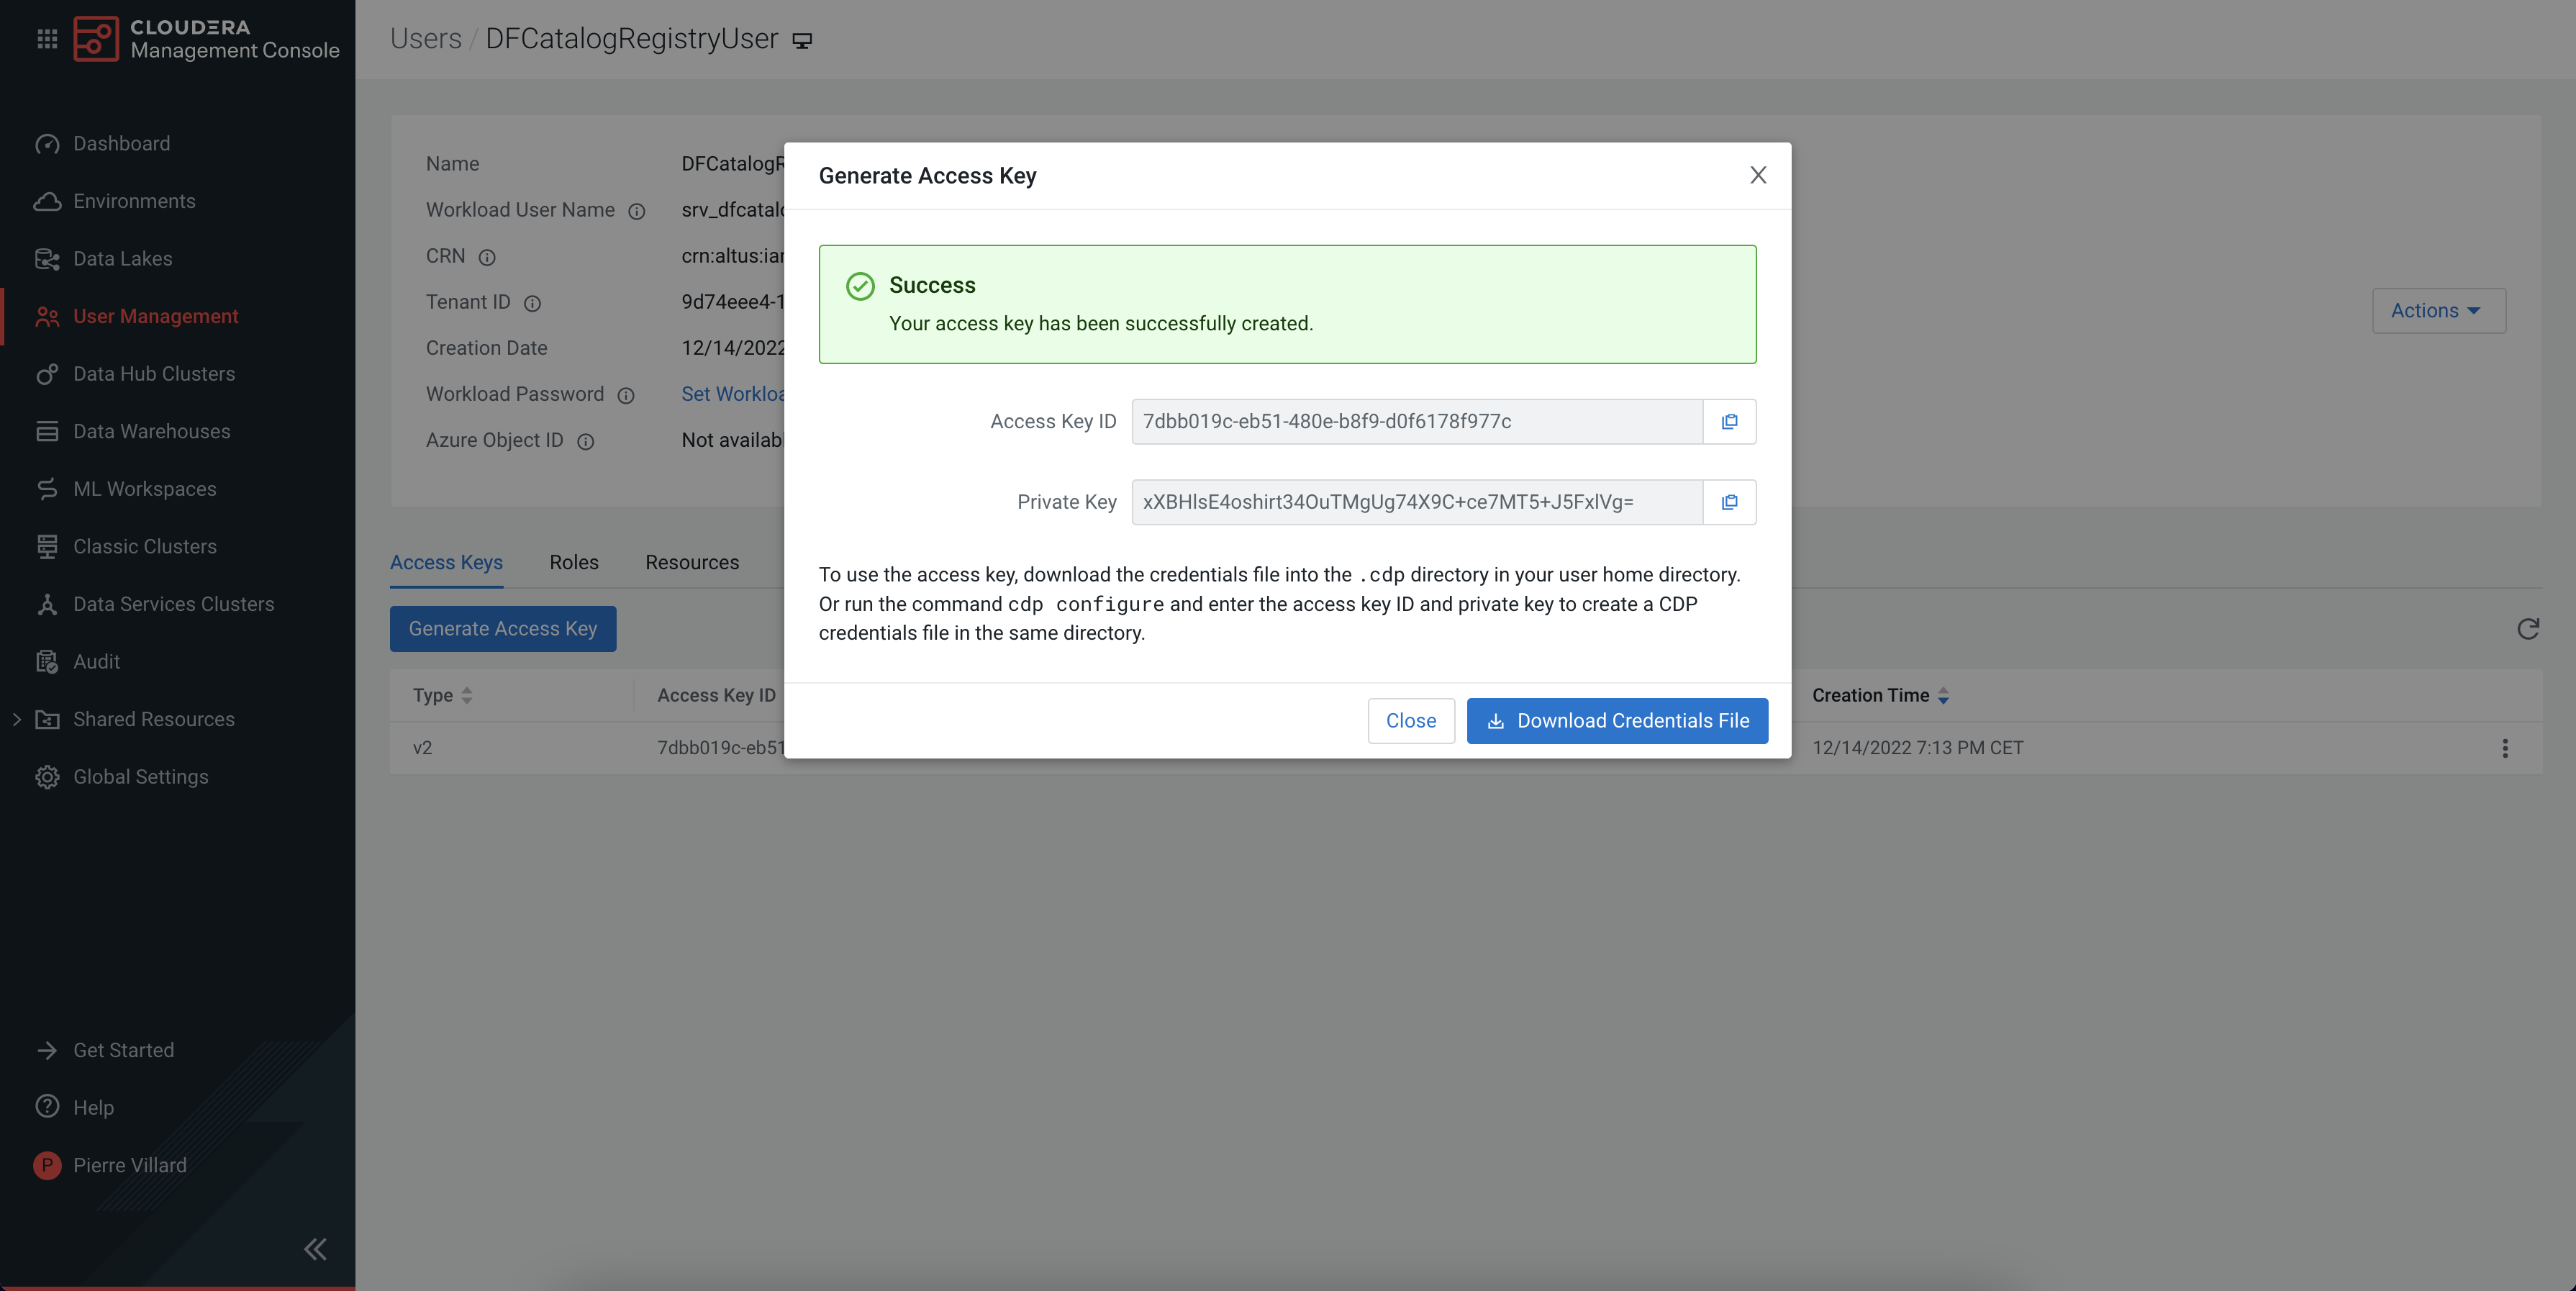Viewport: 2576px width, 1291px height.
Task: Open row options menu for v2 key
Action: pos(2504,748)
